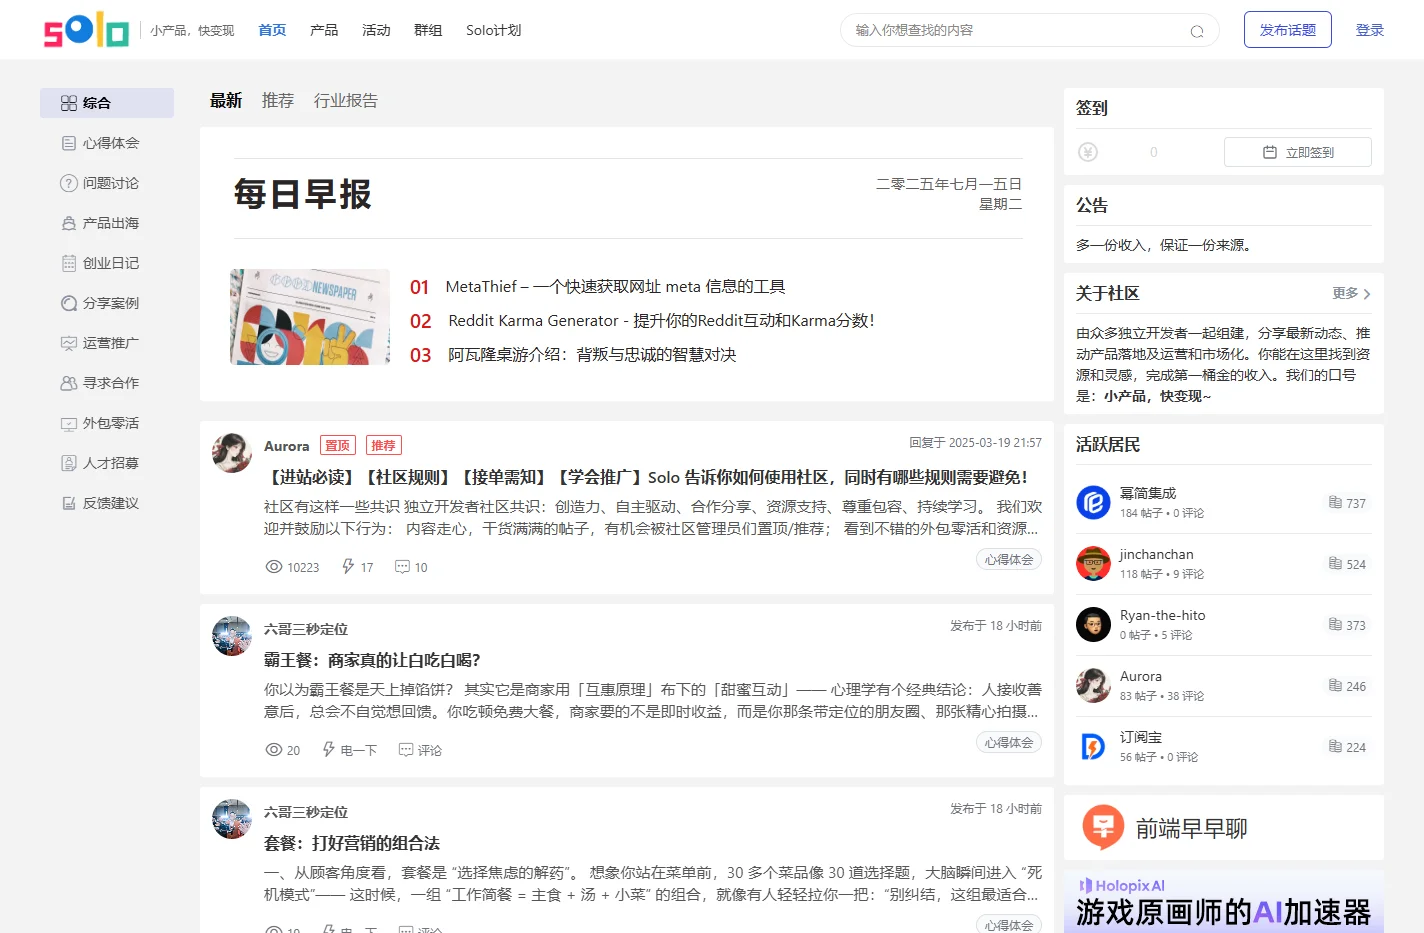Open the 霸王餐 post title
This screenshot has height=933, width=1424.
(x=372, y=660)
